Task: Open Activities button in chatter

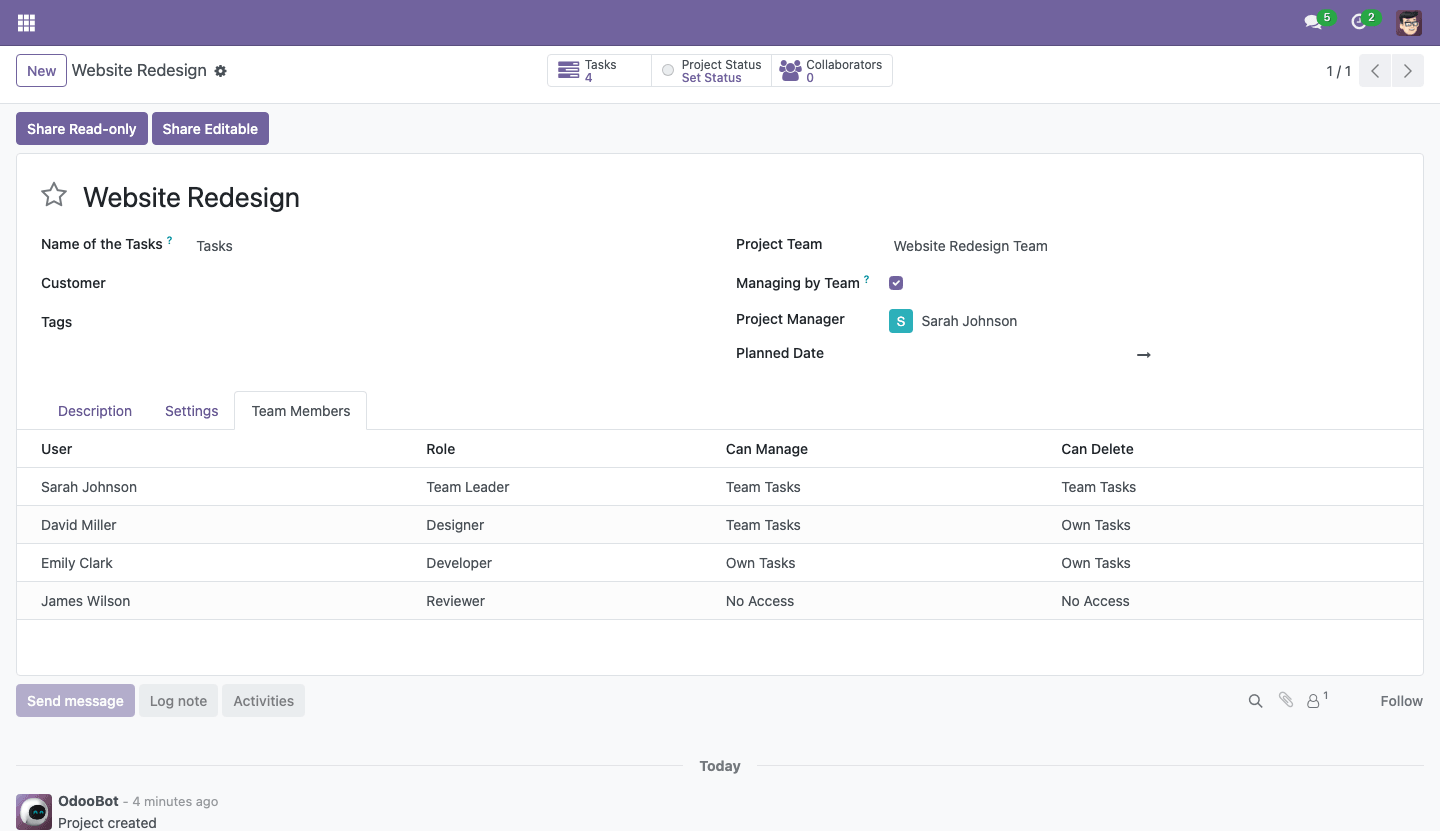Action: point(263,701)
